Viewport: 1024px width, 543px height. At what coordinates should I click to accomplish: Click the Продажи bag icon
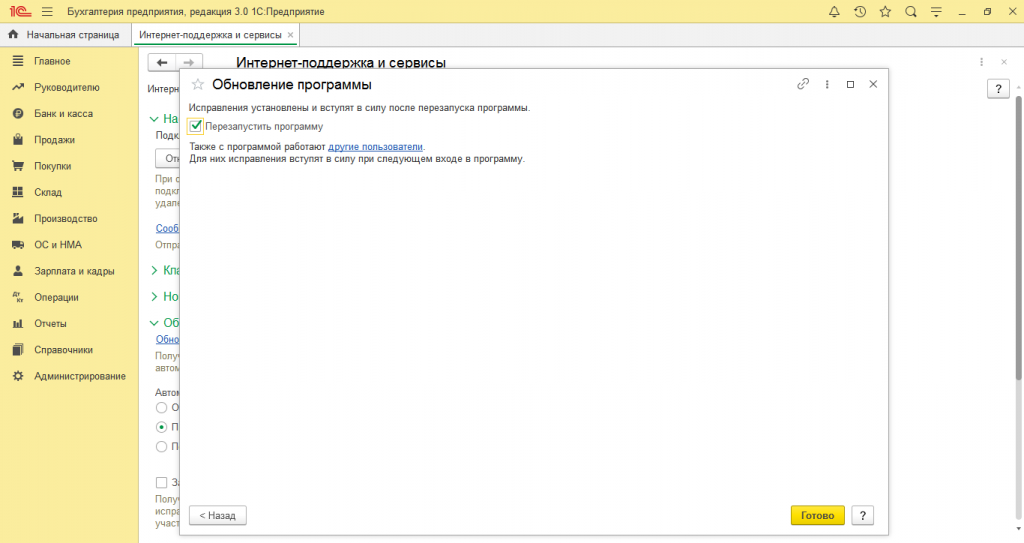pyautogui.click(x=18, y=140)
